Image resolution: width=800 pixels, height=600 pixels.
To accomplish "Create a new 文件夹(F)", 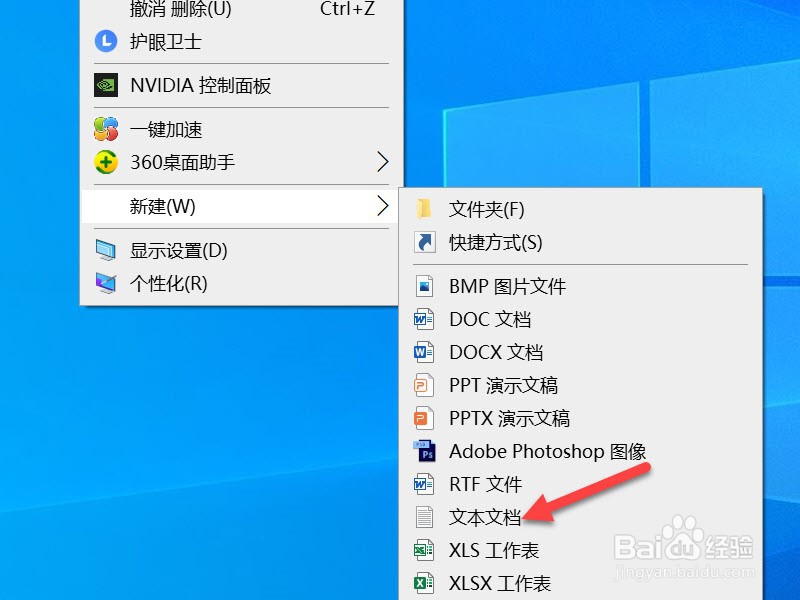I will coord(581,209).
